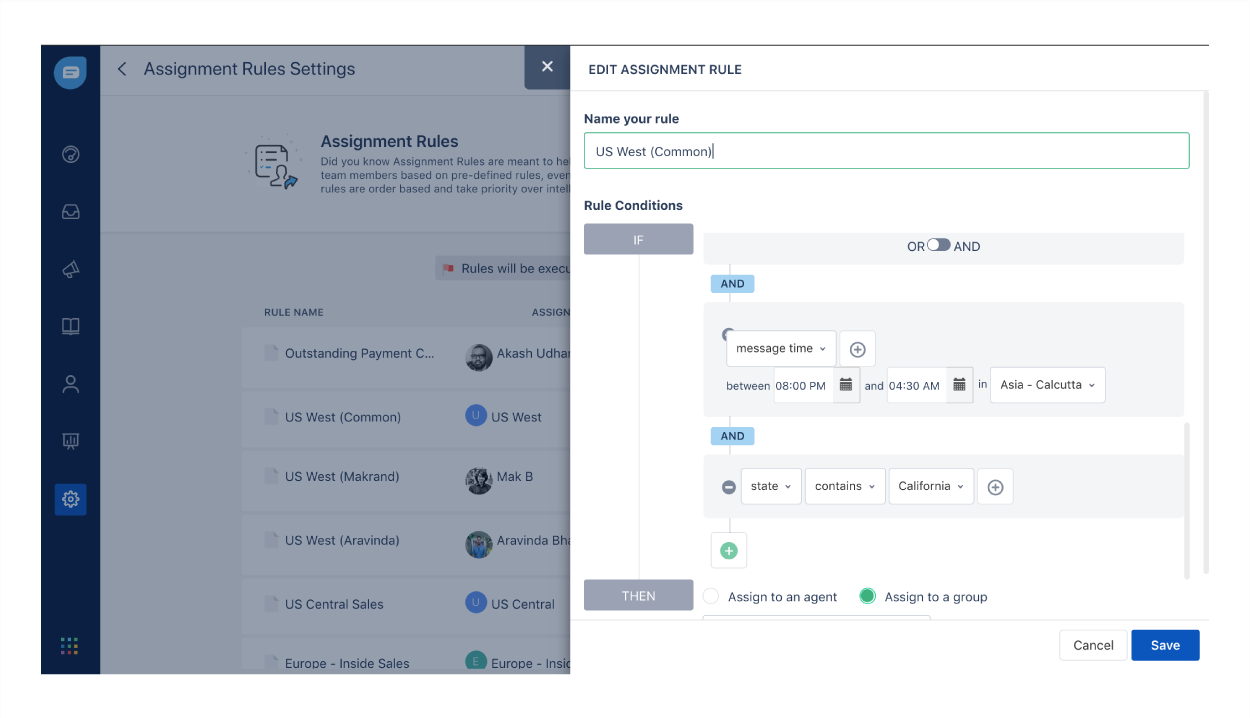Remove the state condition with minus icon
The width and height of the screenshot is (1250, 718).
(729, 487)
